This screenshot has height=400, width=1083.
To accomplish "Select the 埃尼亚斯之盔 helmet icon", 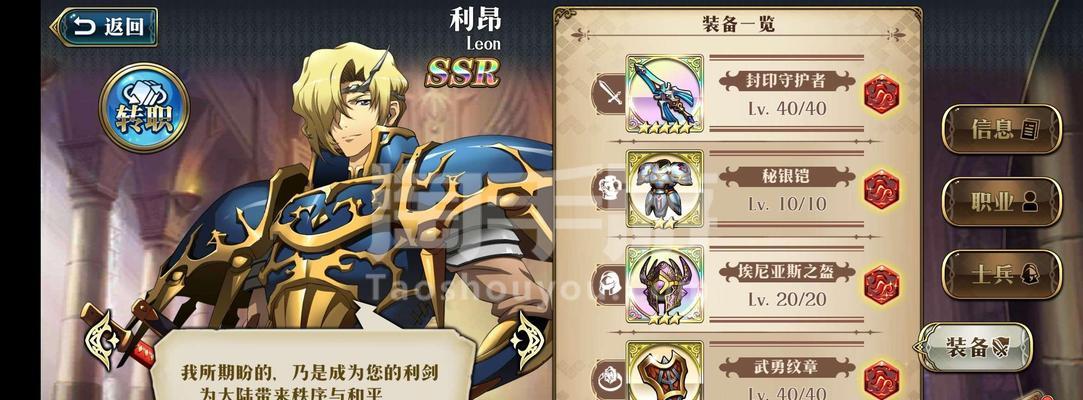I will click(x=664, y=285).
